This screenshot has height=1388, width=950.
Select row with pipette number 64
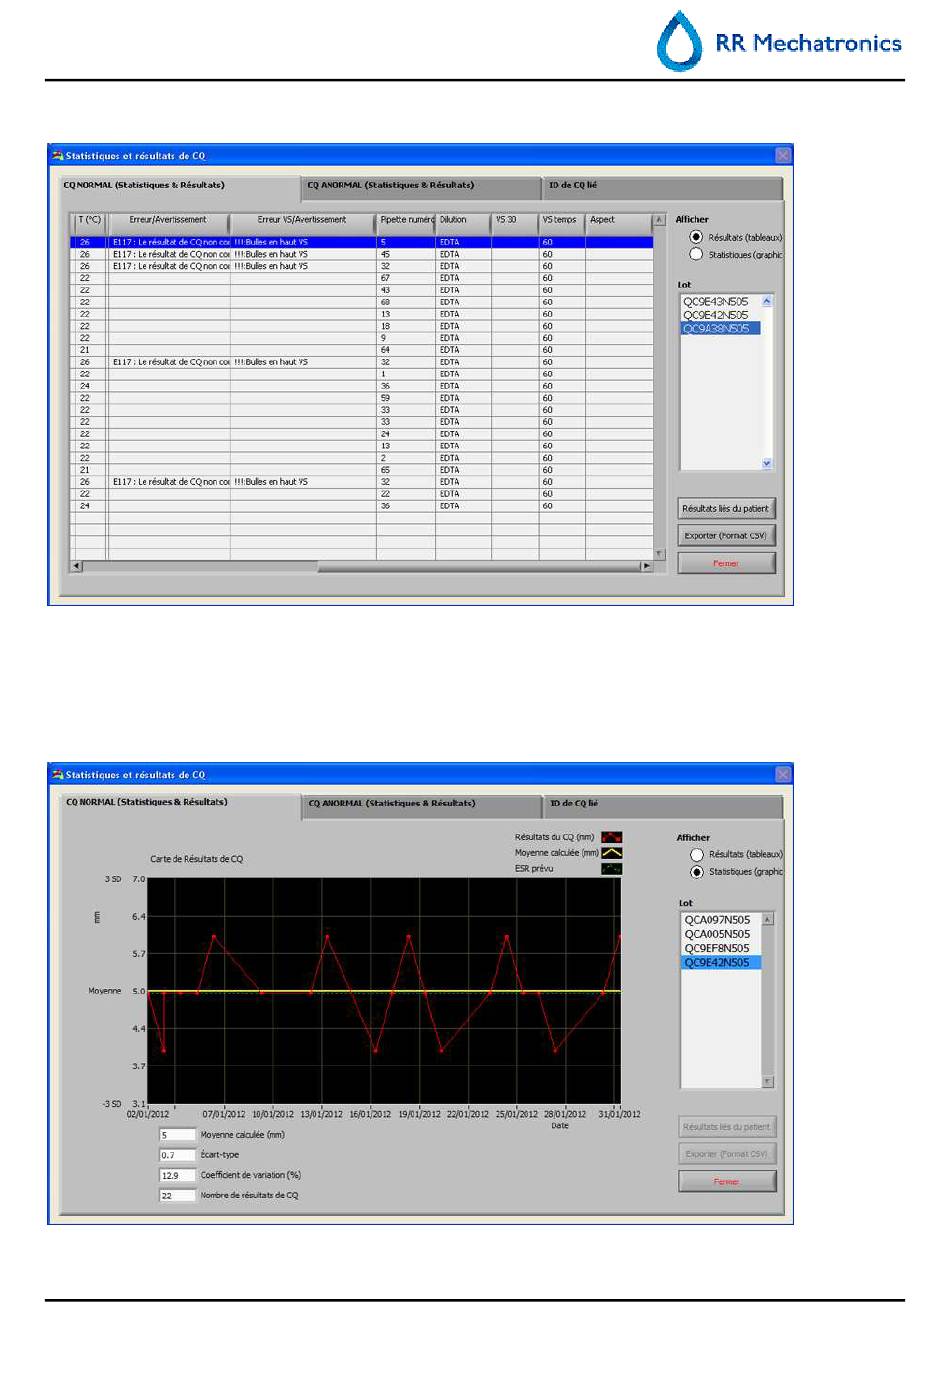tap(362, 350)
